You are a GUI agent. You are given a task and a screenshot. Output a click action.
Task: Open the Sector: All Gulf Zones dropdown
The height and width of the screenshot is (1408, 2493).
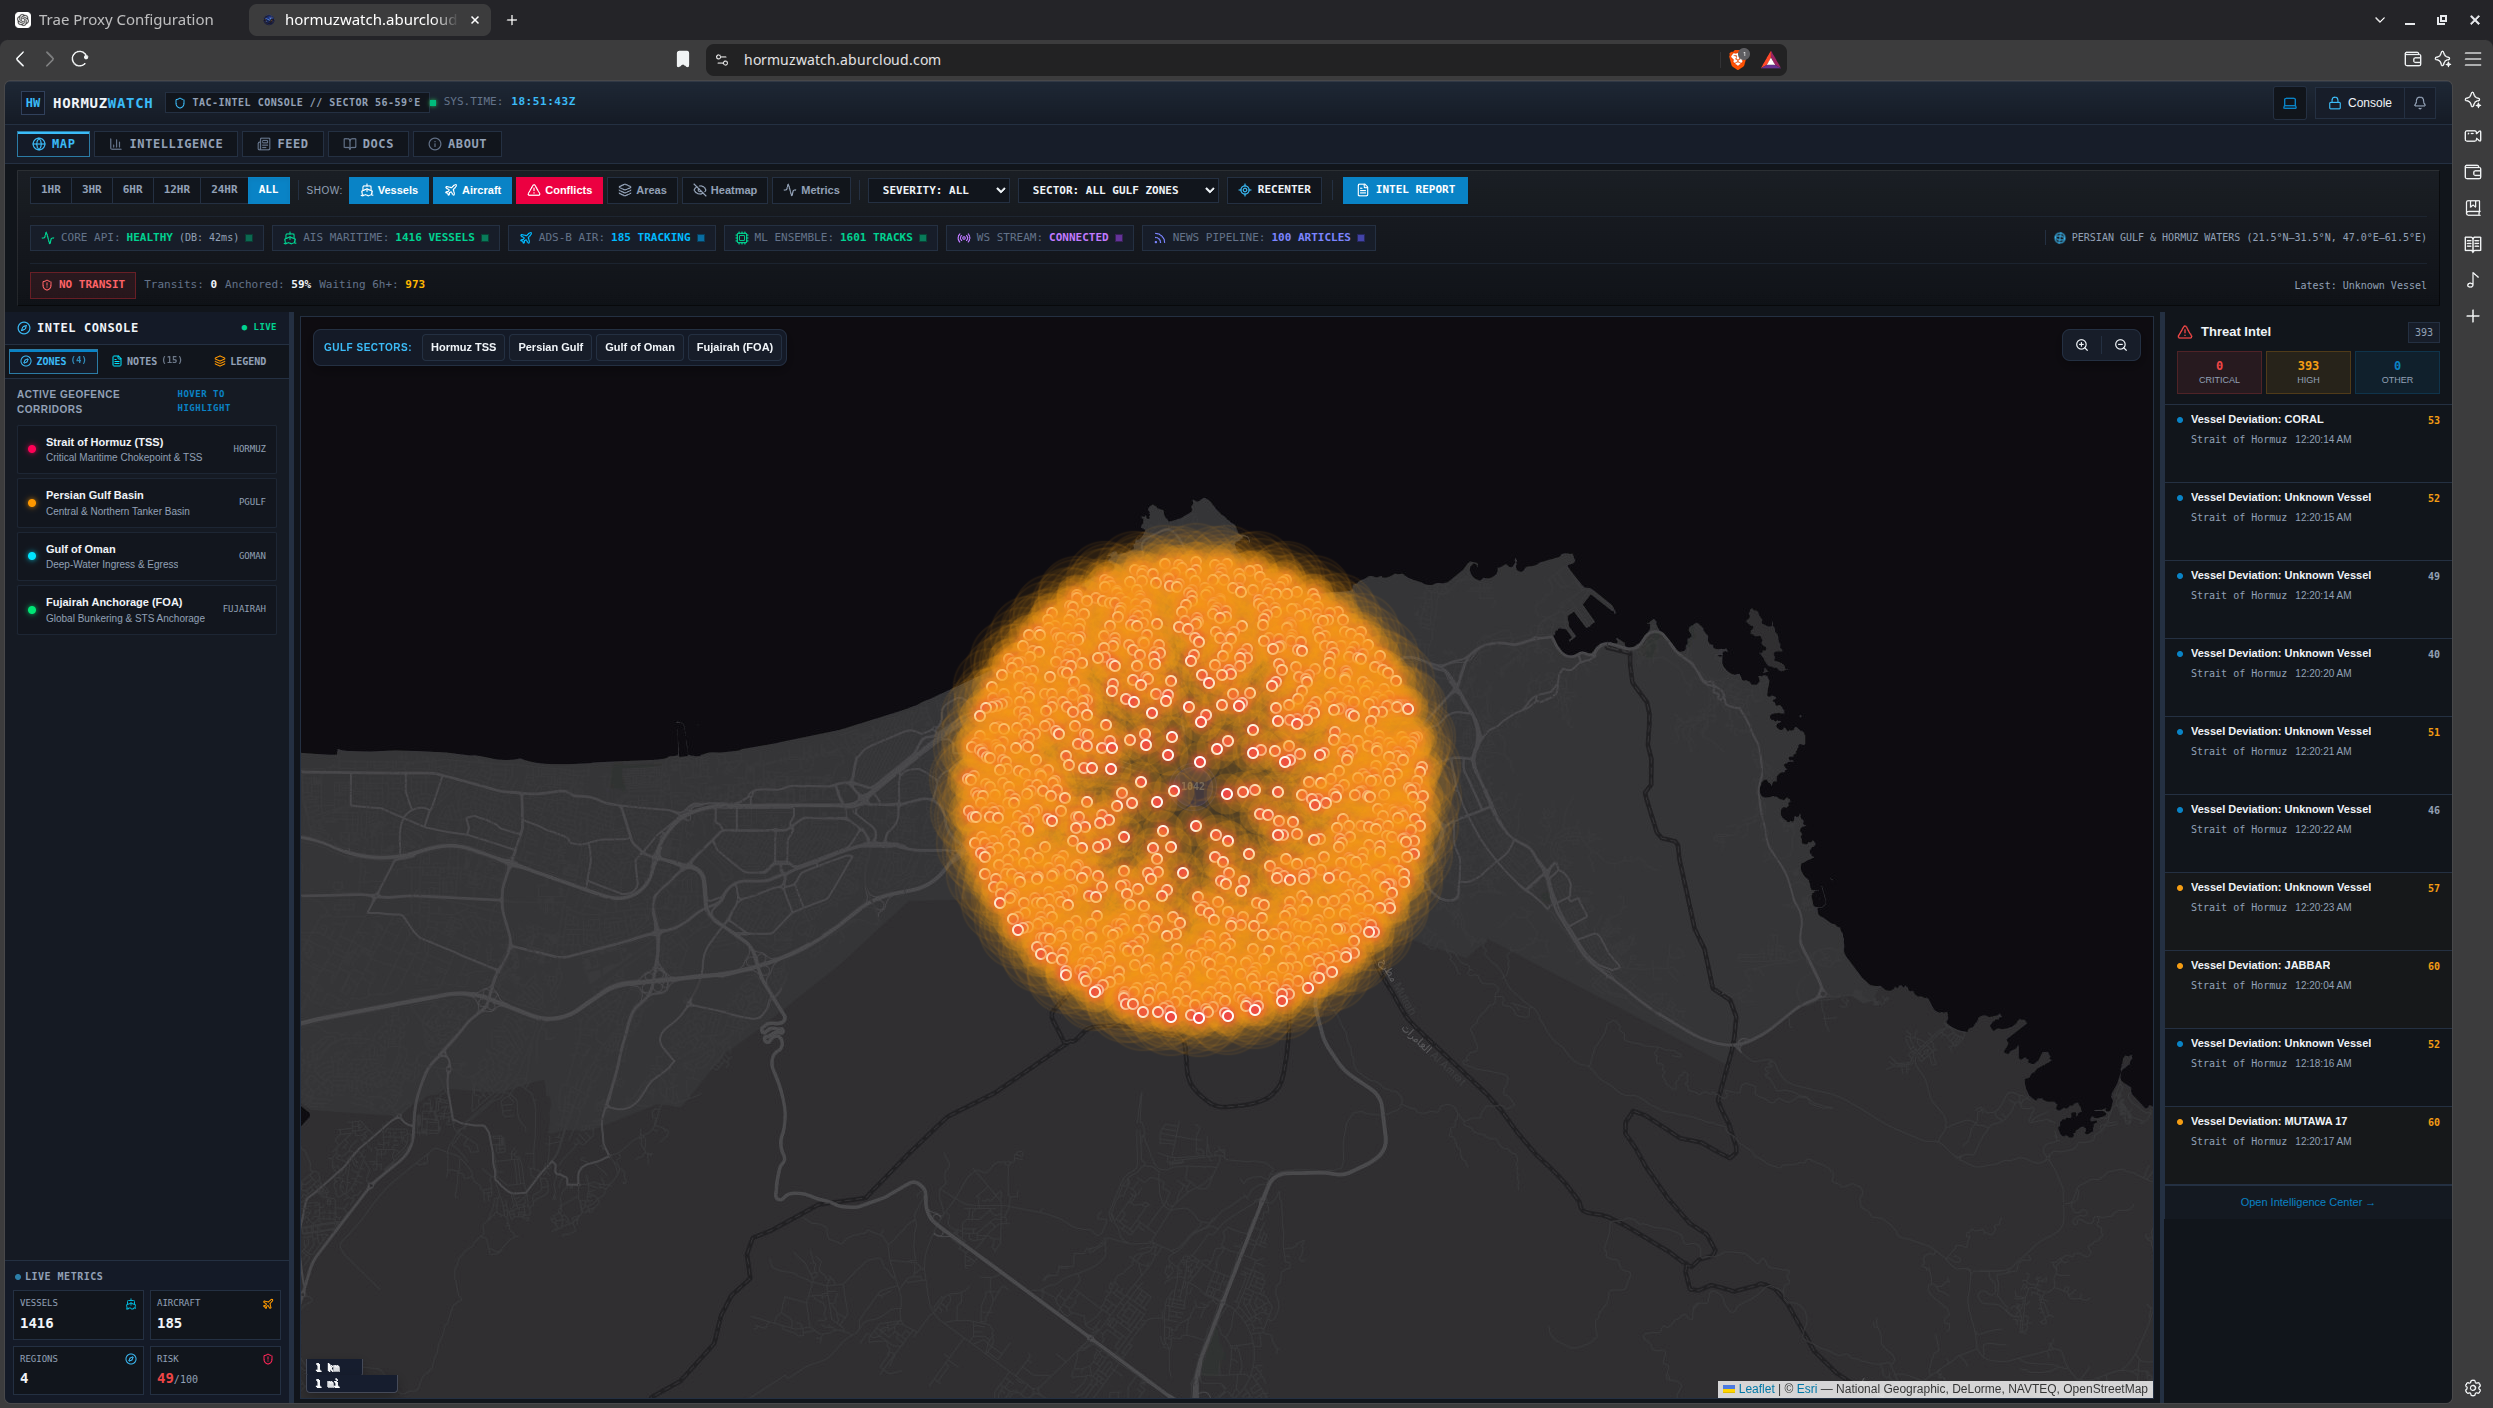coord(1118,190)
